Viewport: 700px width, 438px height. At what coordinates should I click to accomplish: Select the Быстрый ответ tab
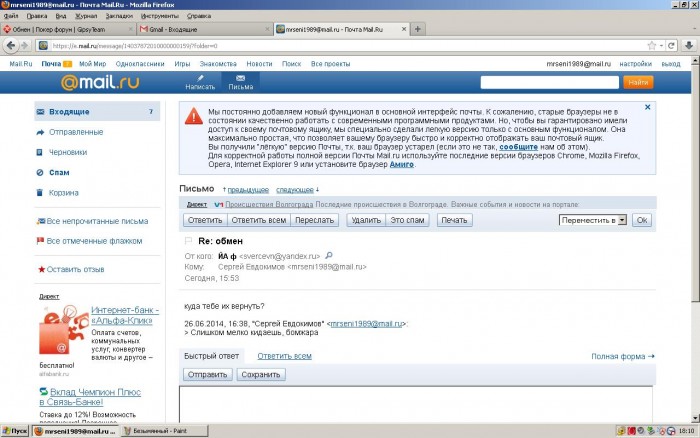click(212, 356)
